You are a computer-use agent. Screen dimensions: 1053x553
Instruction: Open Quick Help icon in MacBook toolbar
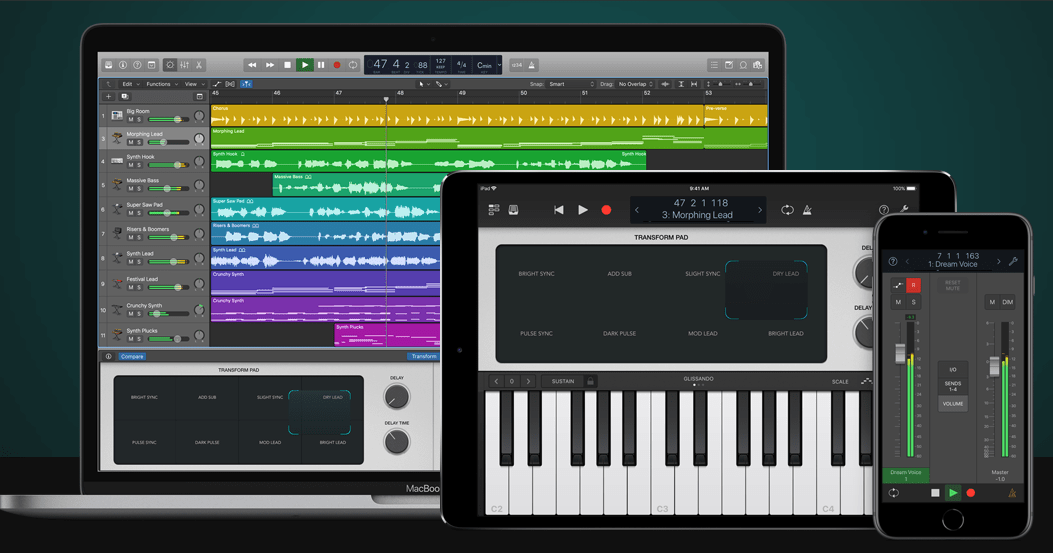point(137,65)
